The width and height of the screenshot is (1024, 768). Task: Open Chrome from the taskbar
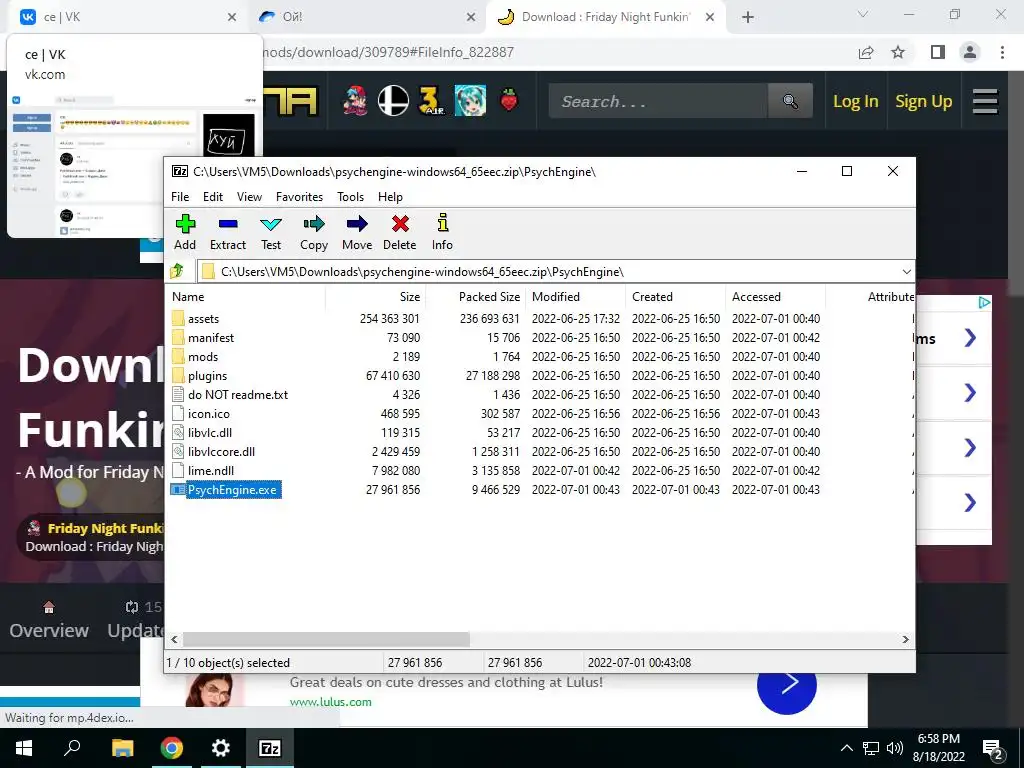point(172,748)
